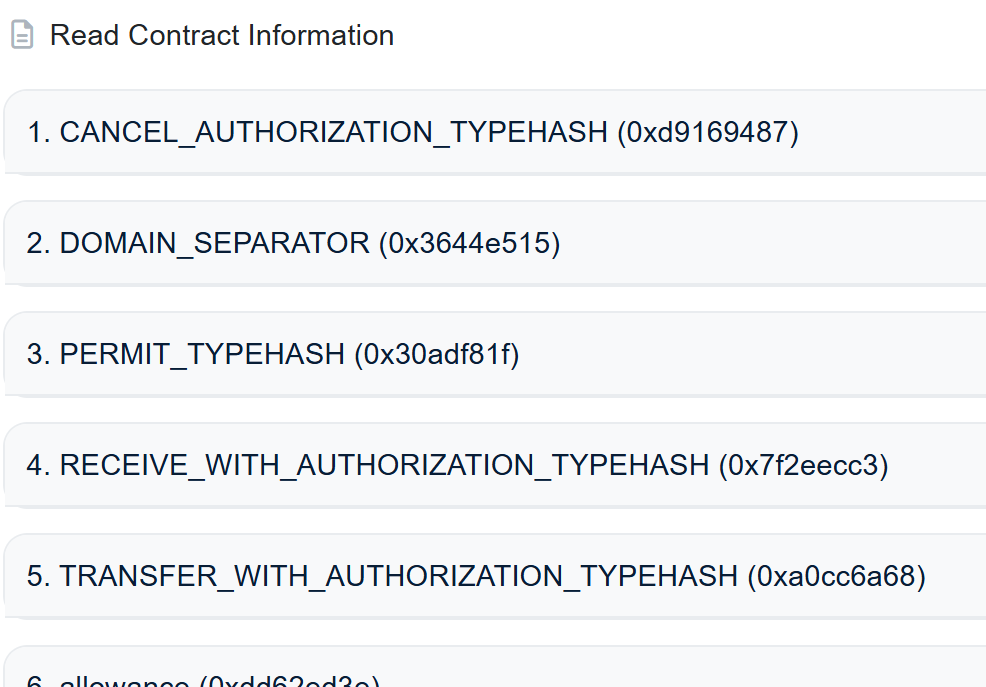Click the selector text 0xa0cc6a68

click(x=836, y=576)
